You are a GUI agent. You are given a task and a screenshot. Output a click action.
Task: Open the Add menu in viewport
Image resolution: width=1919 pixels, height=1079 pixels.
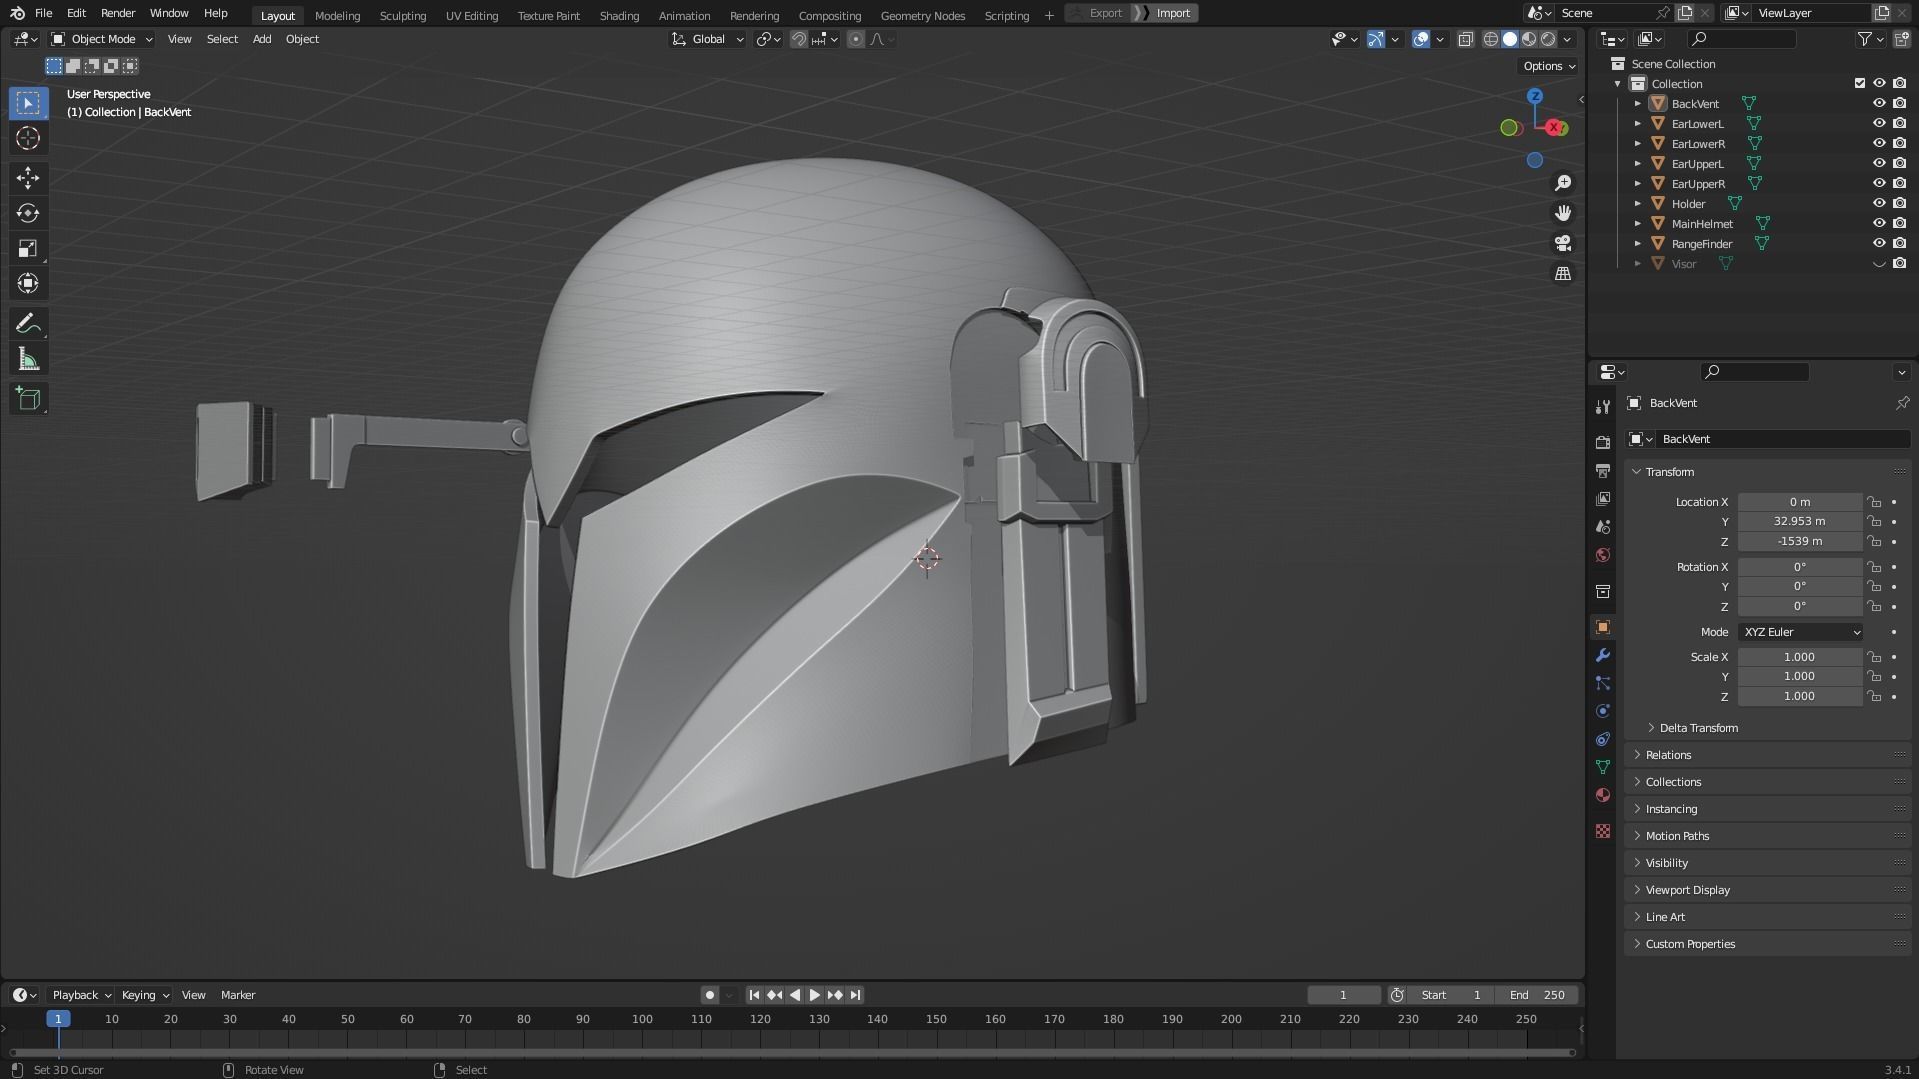coord(261,39)
